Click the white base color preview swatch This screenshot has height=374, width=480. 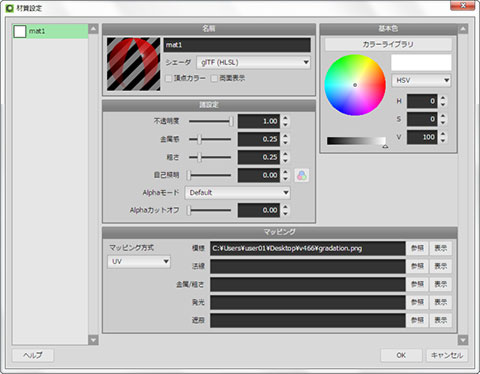(421, 63)
